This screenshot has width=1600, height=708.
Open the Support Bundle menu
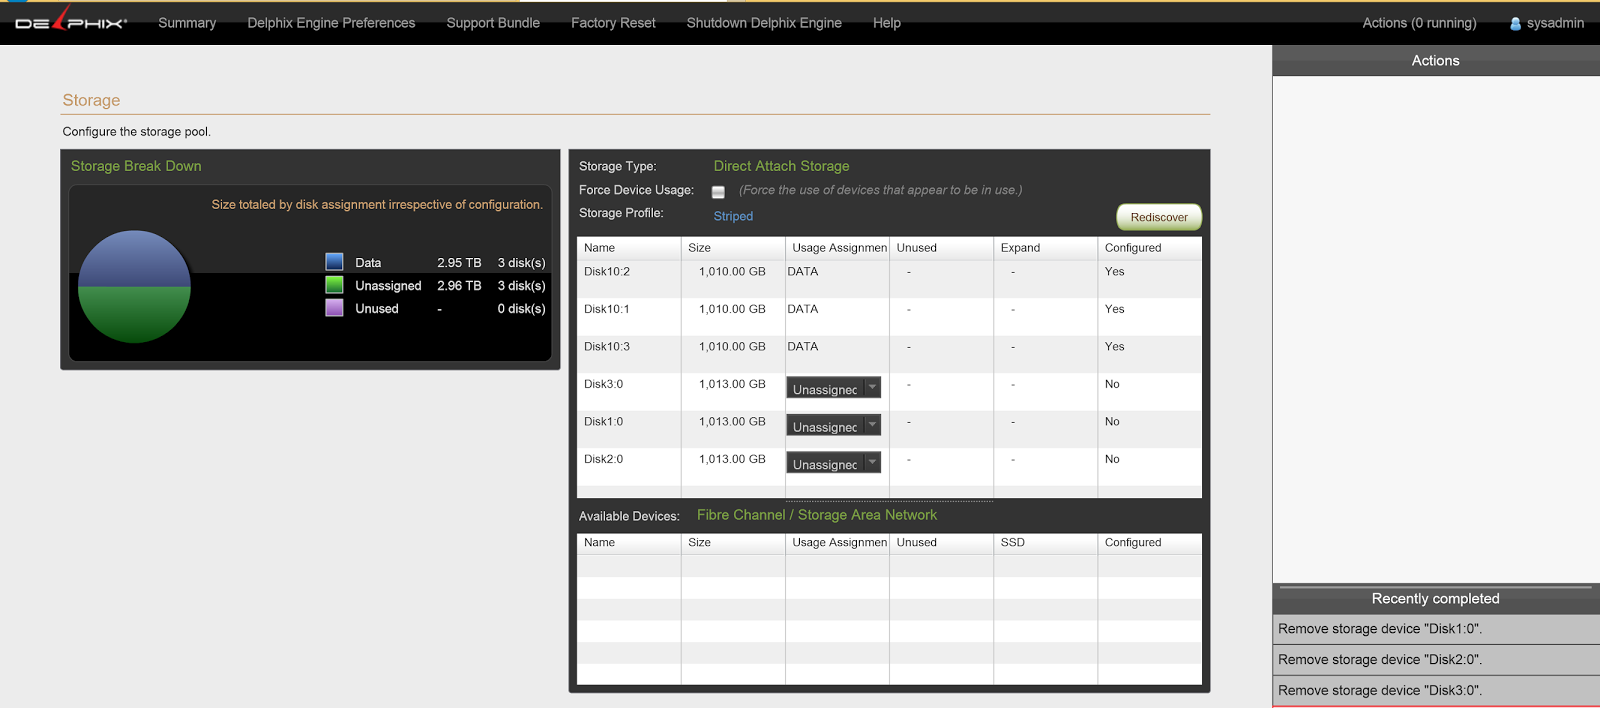point(493,23)
